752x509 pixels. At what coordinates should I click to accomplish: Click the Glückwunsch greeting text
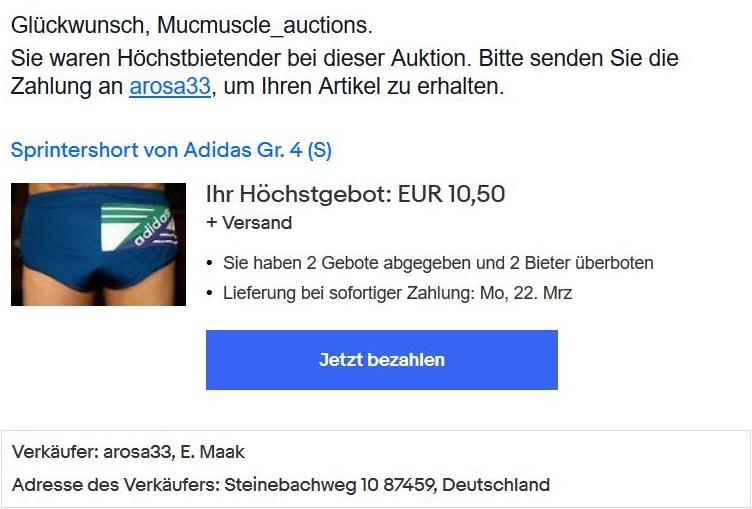coord(77,25)
